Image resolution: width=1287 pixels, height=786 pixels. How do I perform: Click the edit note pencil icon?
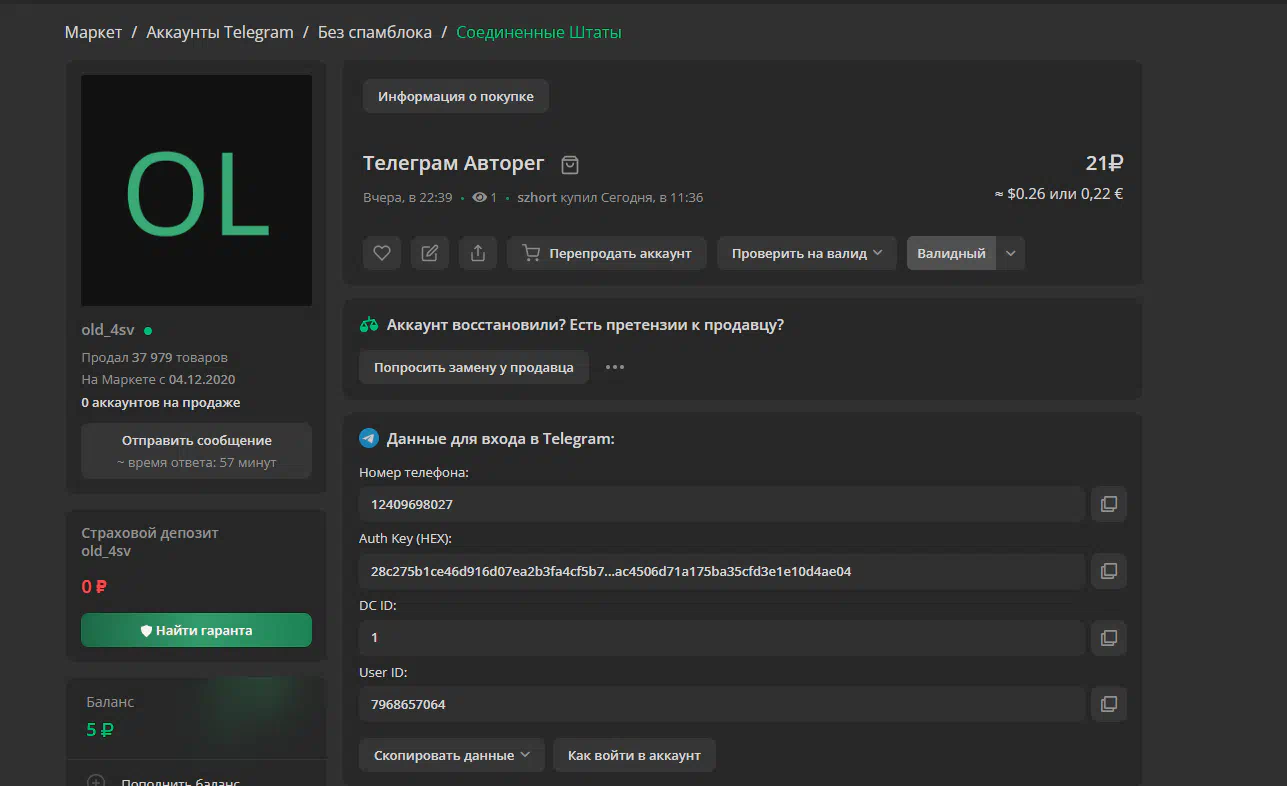pos(430,253)
